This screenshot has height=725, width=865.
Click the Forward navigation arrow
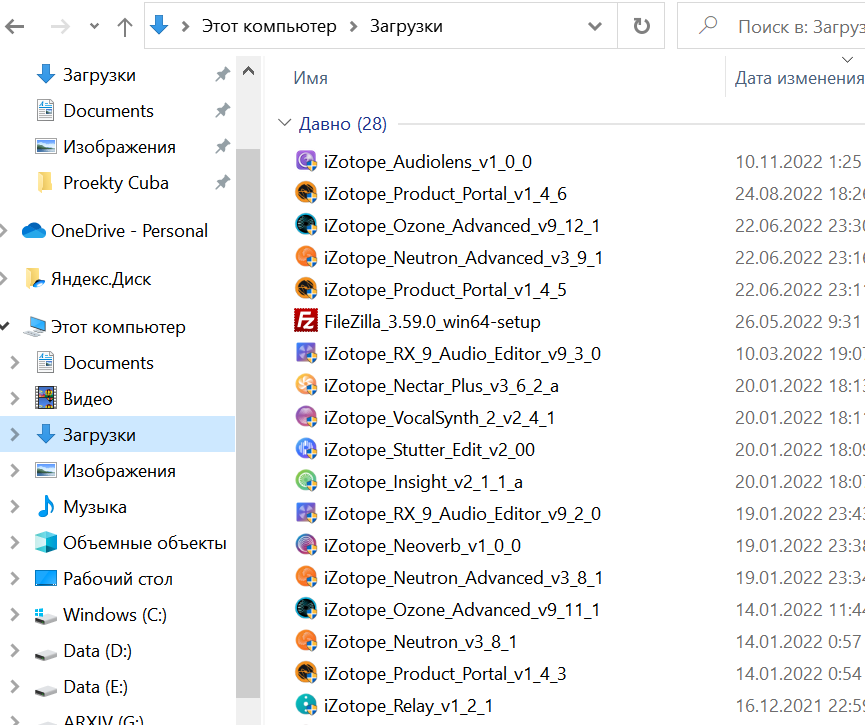click(x=60, y=26)
